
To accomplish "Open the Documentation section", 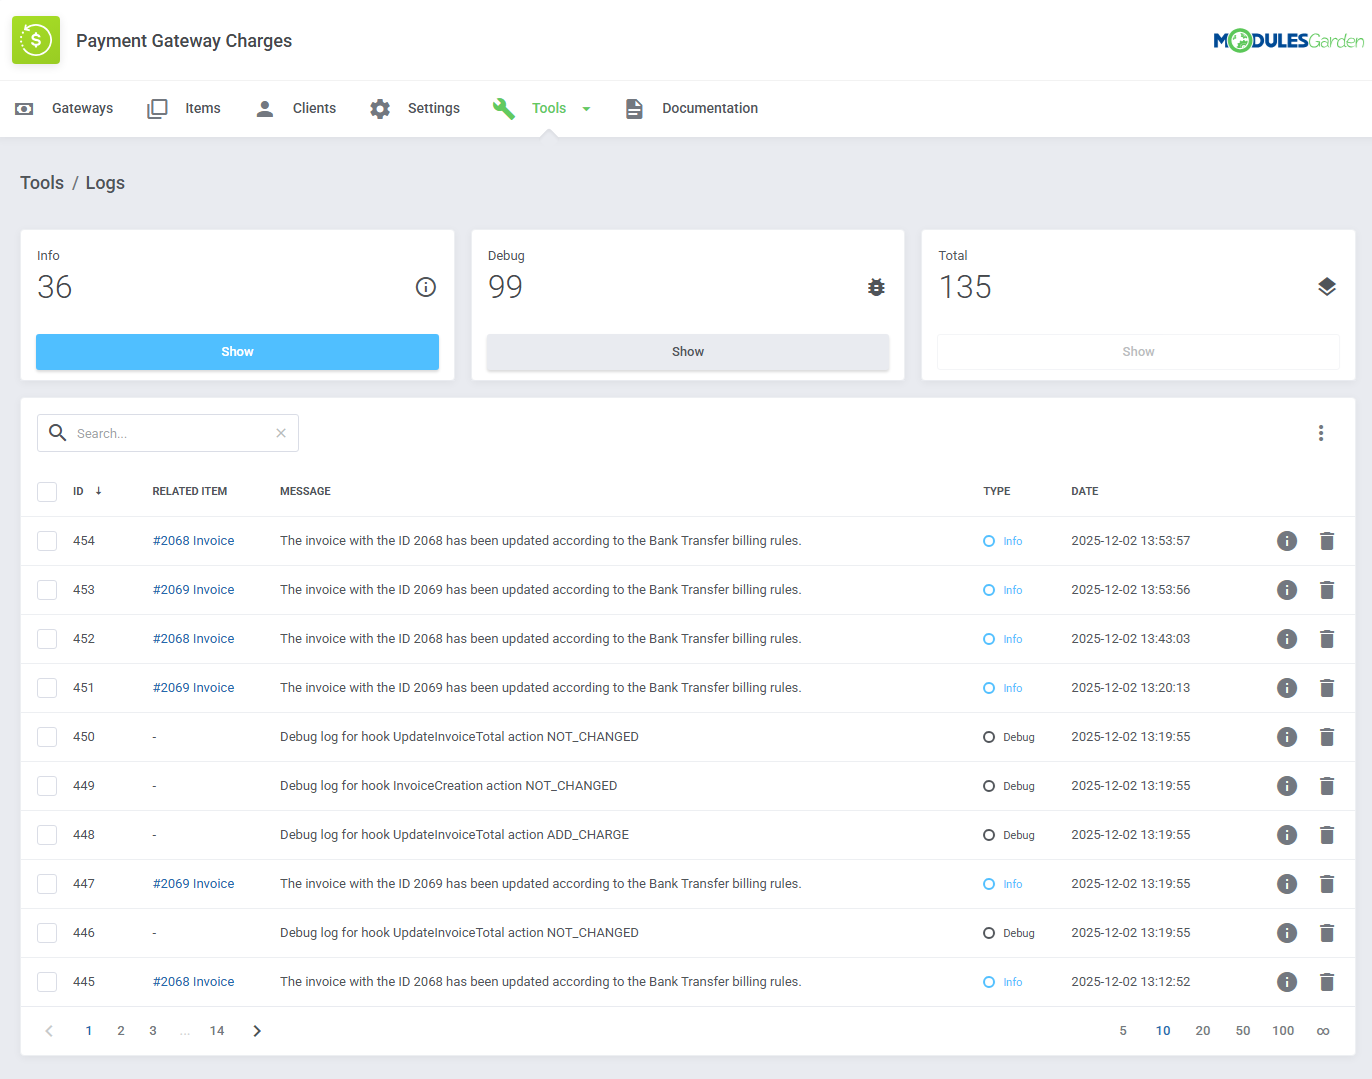I will pyautogui.click(x=709, y=108).
